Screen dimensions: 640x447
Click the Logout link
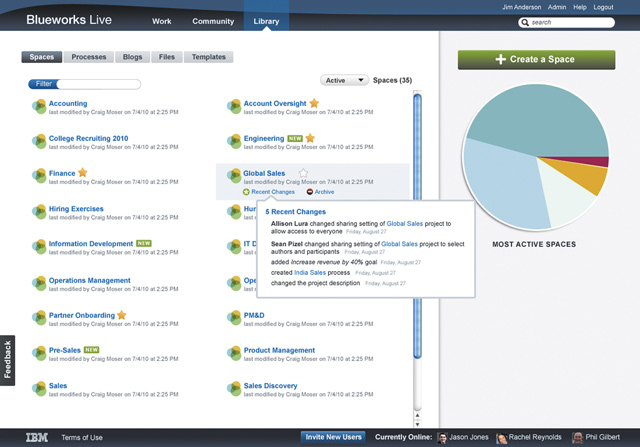[603, 7]
